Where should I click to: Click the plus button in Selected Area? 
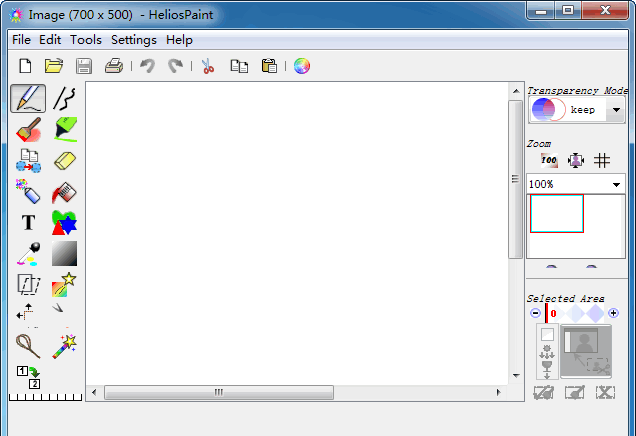613,314
